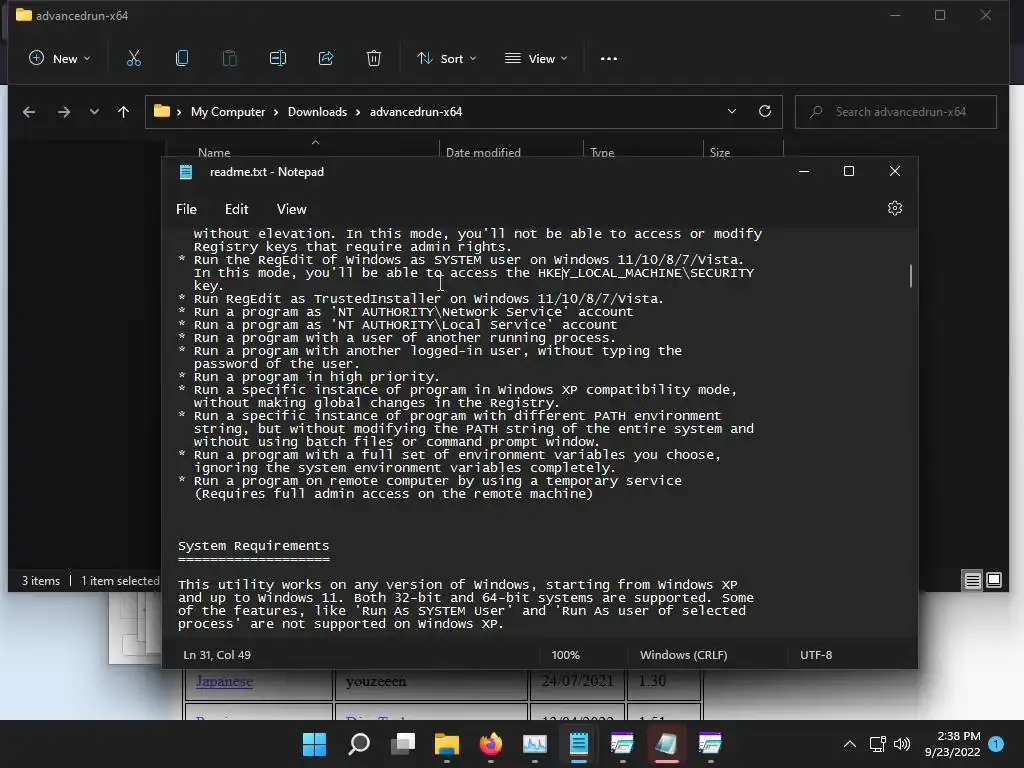Viewport: 1024px width, 768px height.
Task: Maximize the Notepad window
Action: coord(849,171)
